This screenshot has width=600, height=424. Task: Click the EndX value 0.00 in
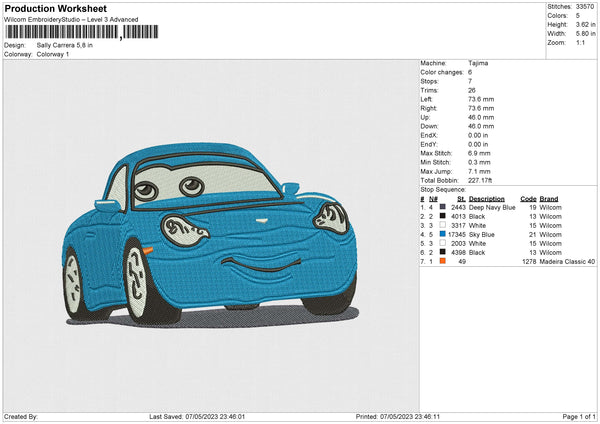point(478,135)
